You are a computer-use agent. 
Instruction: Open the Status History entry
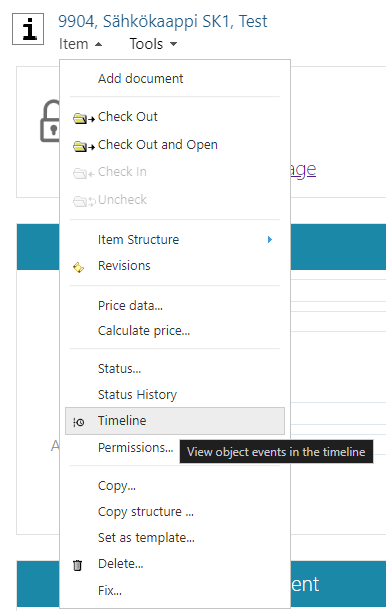tap(137, 395)
